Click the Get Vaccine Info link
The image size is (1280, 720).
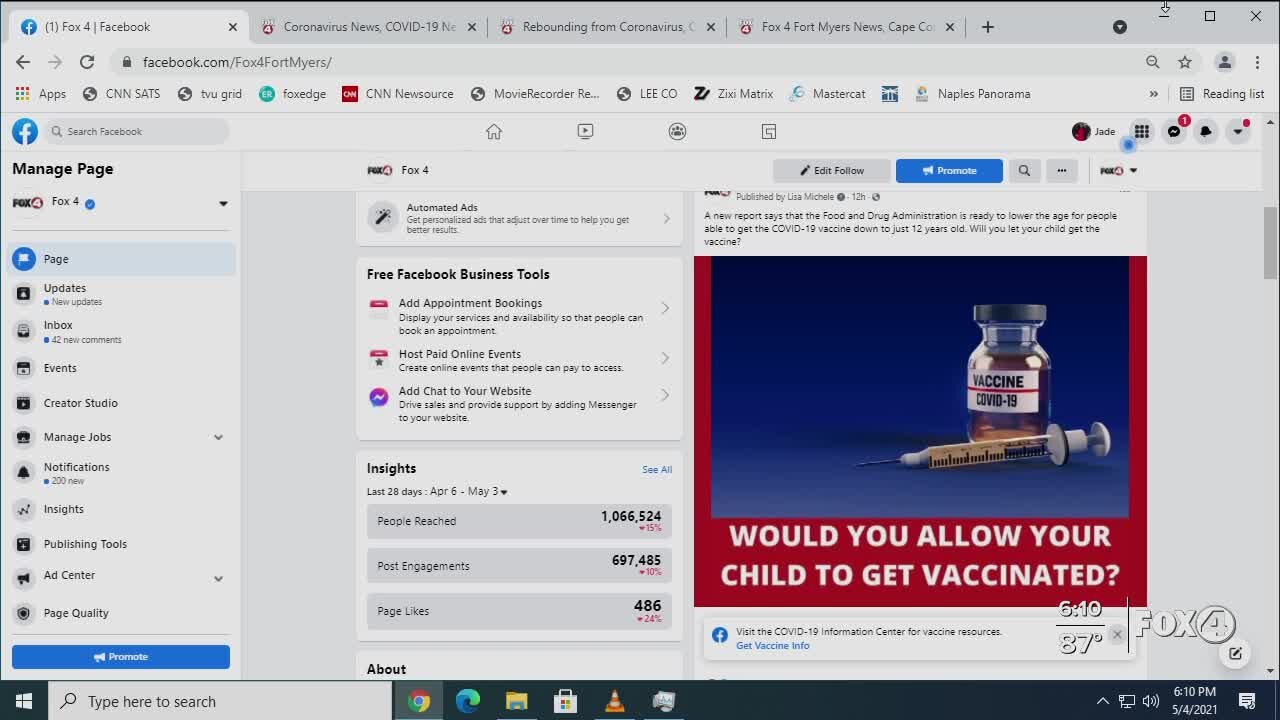773,645
